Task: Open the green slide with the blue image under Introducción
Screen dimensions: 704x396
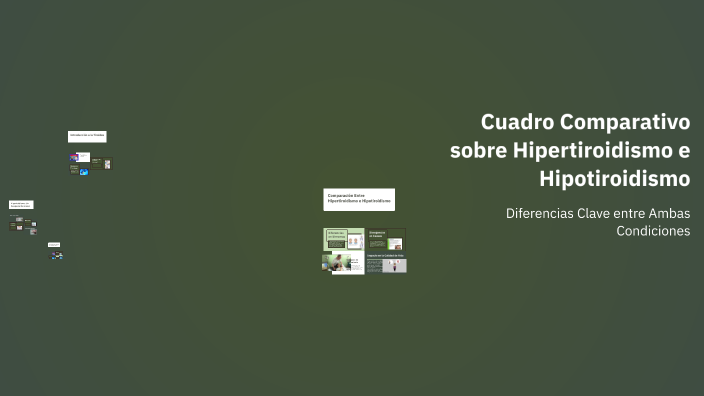Action: click(79, 170)
